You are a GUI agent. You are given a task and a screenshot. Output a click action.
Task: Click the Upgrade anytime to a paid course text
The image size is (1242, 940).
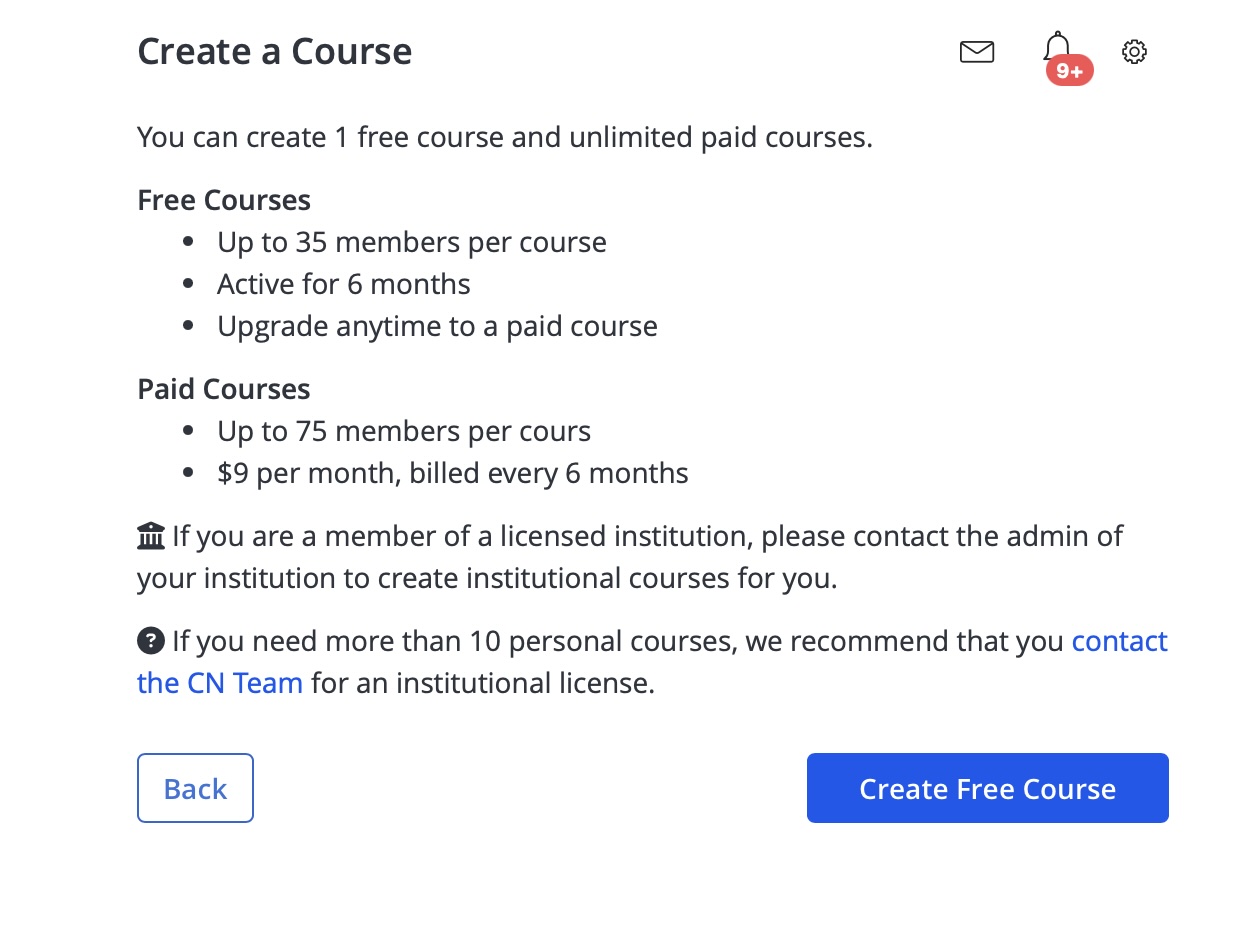[437, 326]
